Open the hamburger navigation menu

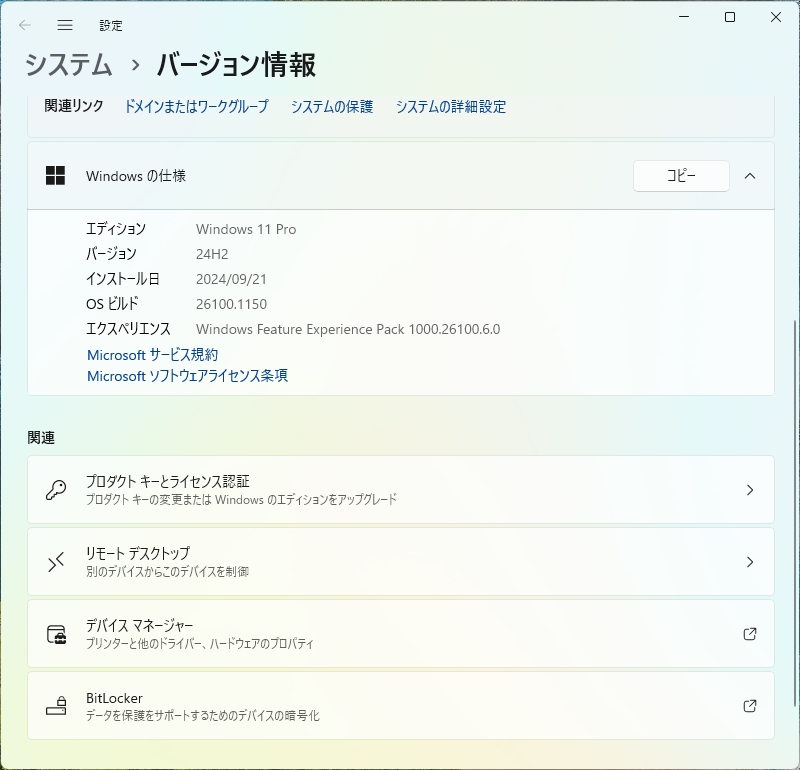click(x=65, y=25)
